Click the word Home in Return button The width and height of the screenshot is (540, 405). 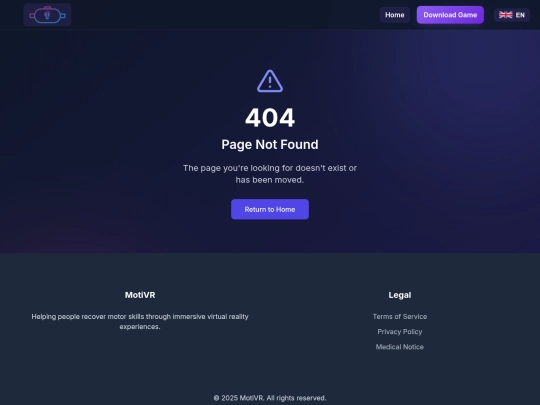point(285,209)
